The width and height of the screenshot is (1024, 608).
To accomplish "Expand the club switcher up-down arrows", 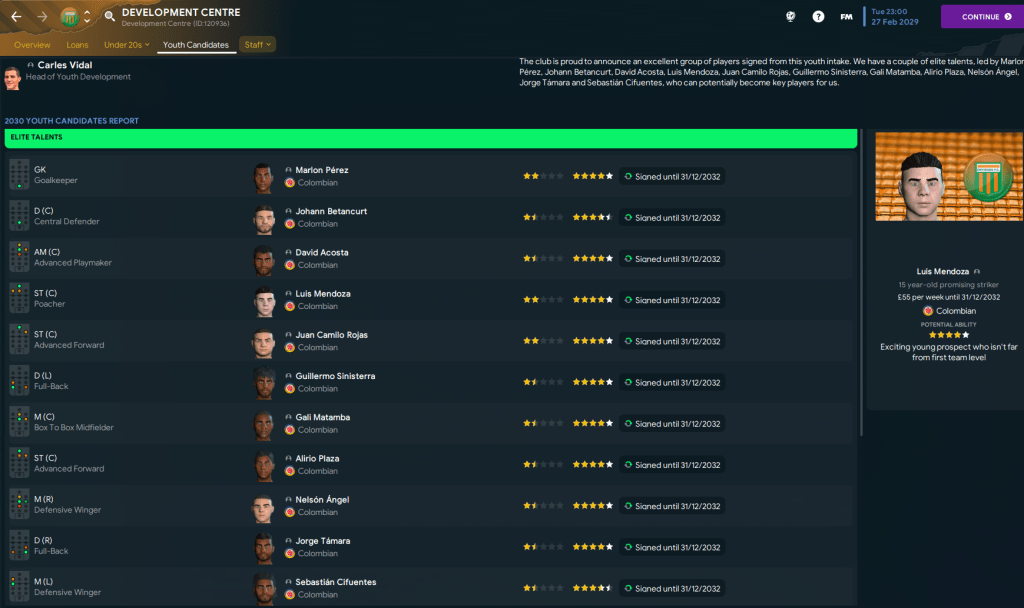I will pyautogui.click(x=87, y=17).
